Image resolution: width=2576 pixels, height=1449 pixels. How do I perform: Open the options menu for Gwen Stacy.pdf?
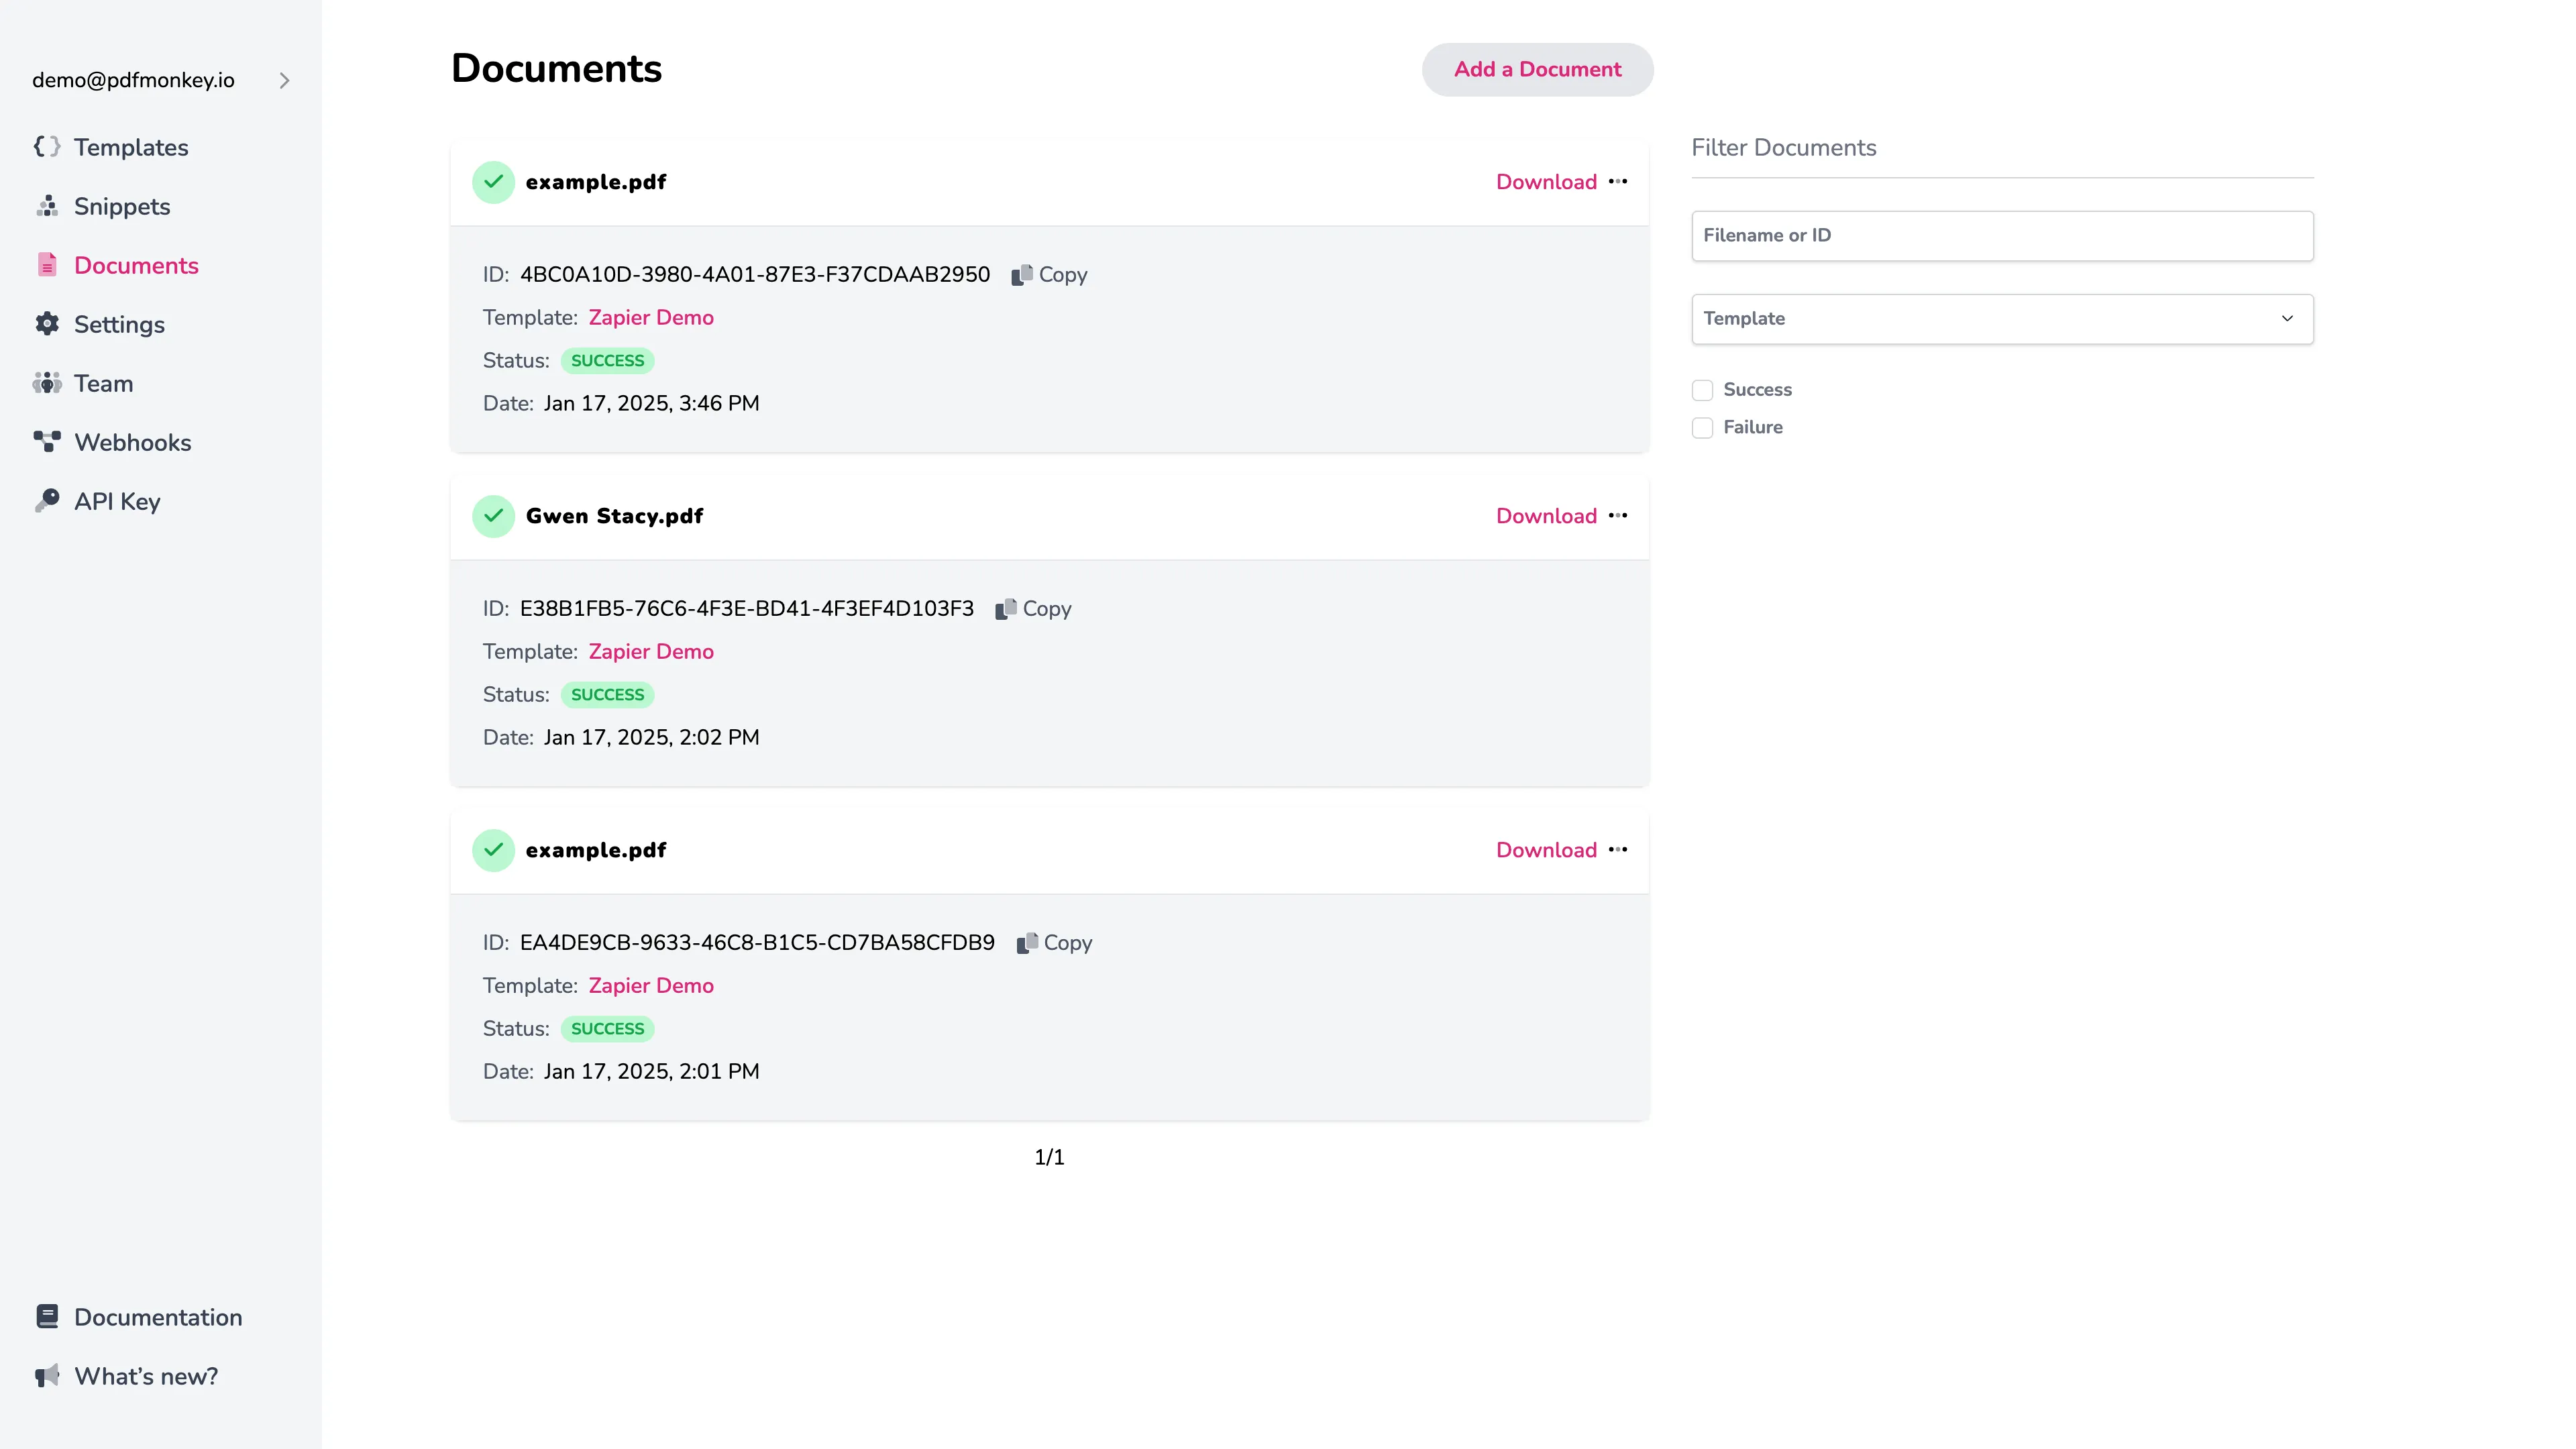tap(1620, 516)
